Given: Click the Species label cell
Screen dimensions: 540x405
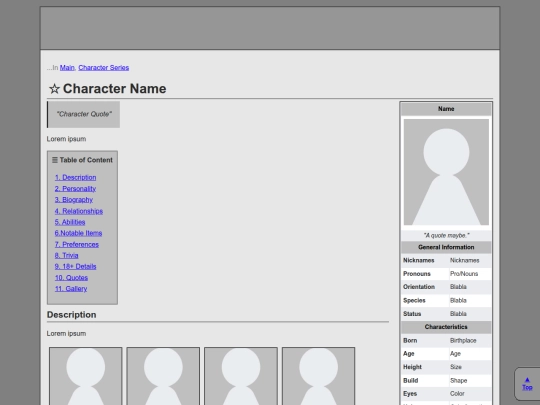Looking at the screenshot, I should click(x=424, y=300).
